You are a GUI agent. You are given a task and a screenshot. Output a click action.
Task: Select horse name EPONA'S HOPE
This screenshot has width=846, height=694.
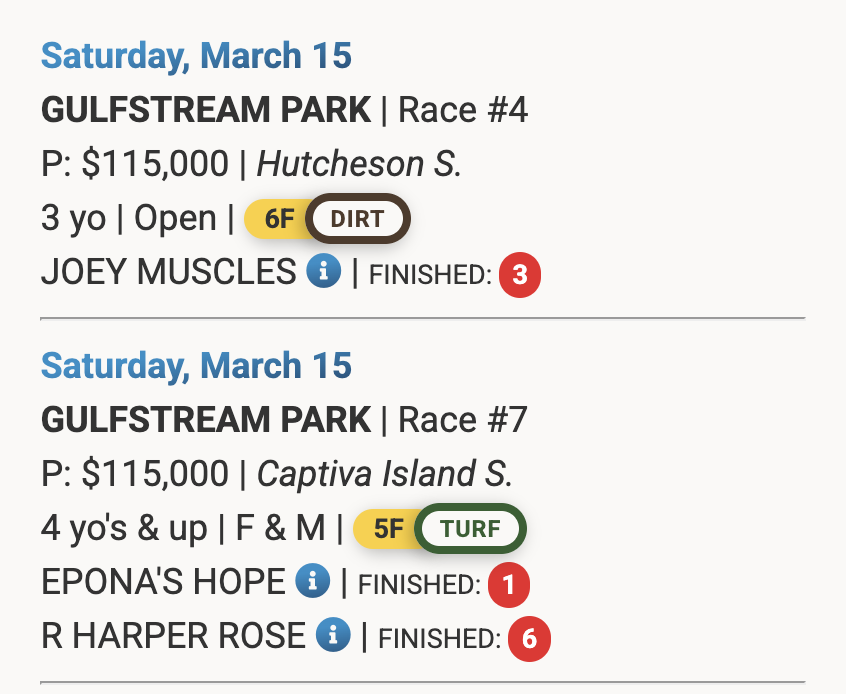[x=163, y=582]
